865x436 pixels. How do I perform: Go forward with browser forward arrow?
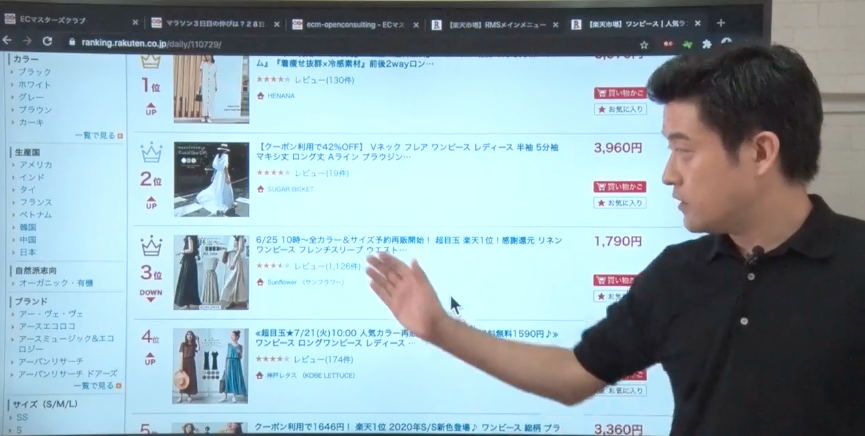27,41
